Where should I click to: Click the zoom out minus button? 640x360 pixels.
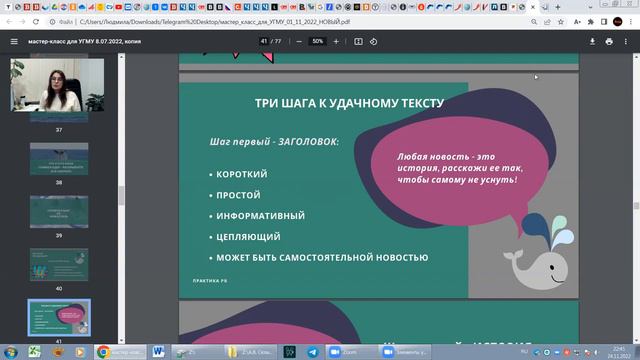click(299, 42)
